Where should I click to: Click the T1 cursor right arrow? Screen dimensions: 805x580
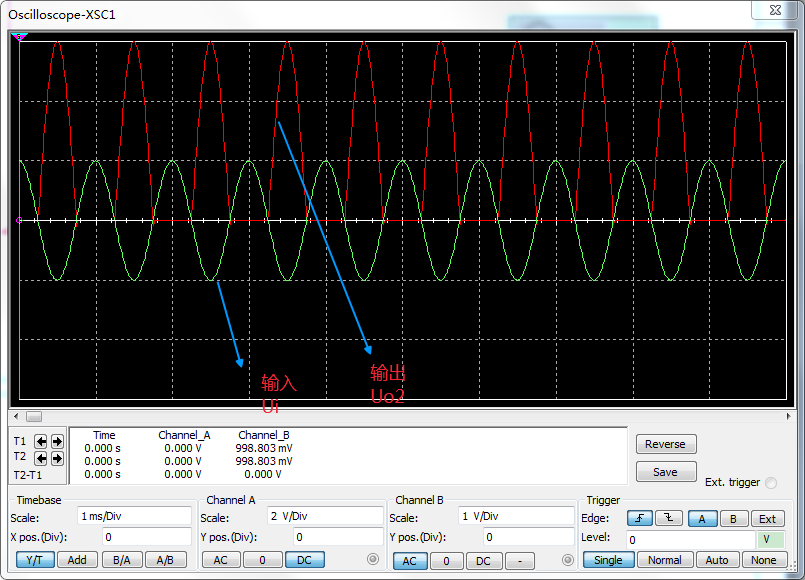tap(57, 441)
